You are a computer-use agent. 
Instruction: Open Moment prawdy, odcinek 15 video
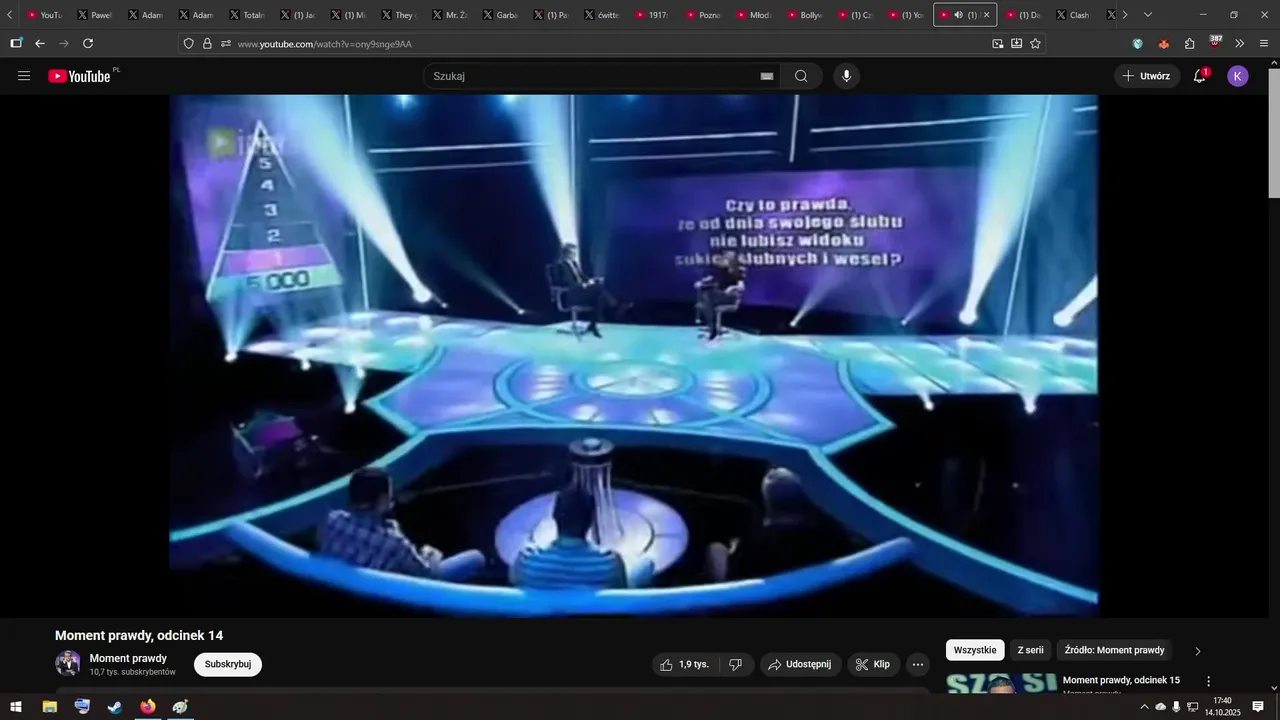(x=1121, y=680)
